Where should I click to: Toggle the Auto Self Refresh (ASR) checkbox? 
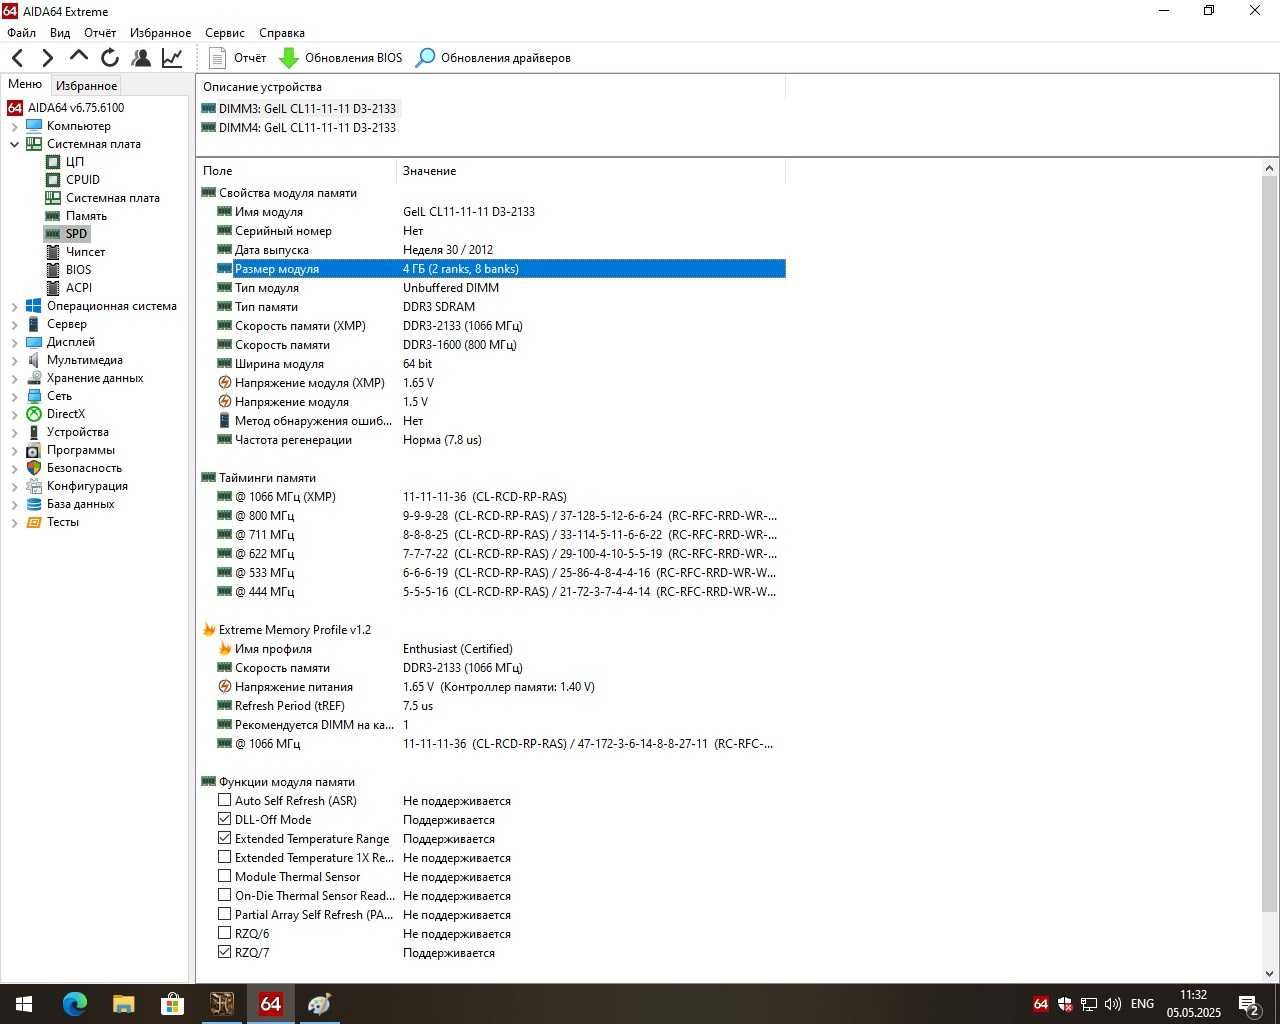[224, 800]
